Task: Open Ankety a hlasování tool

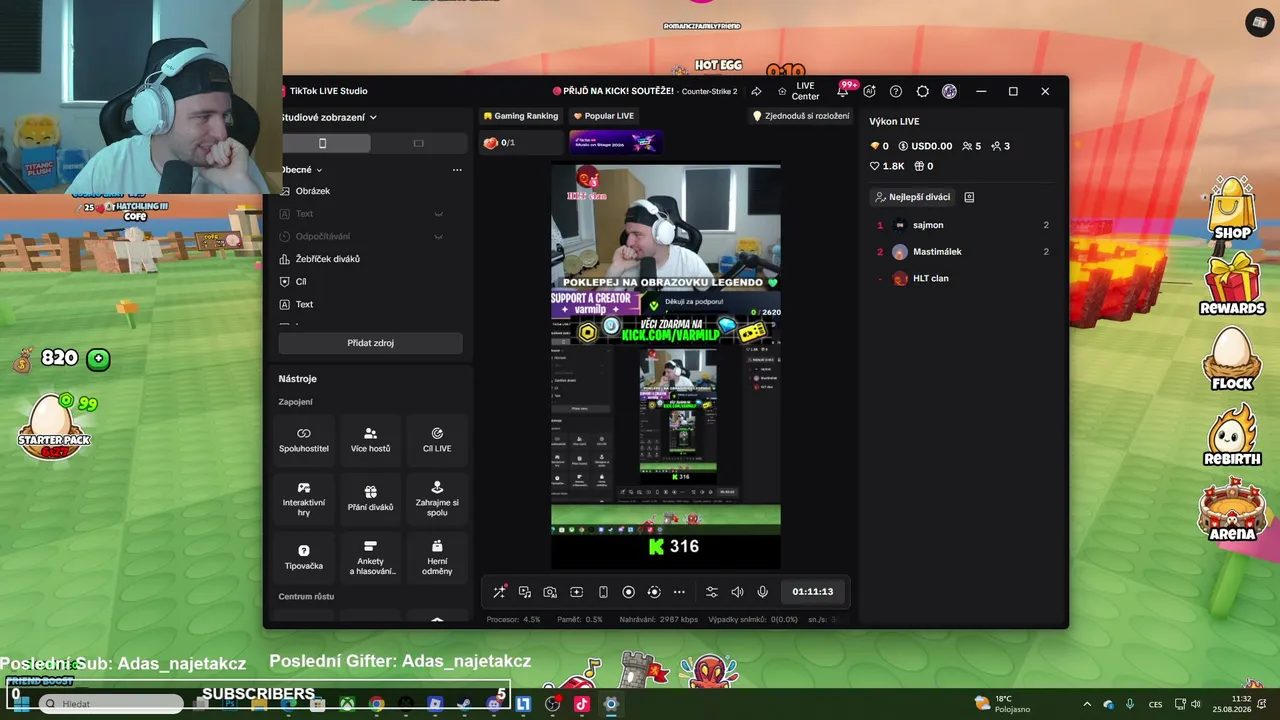Action: (x=370, y=557)
